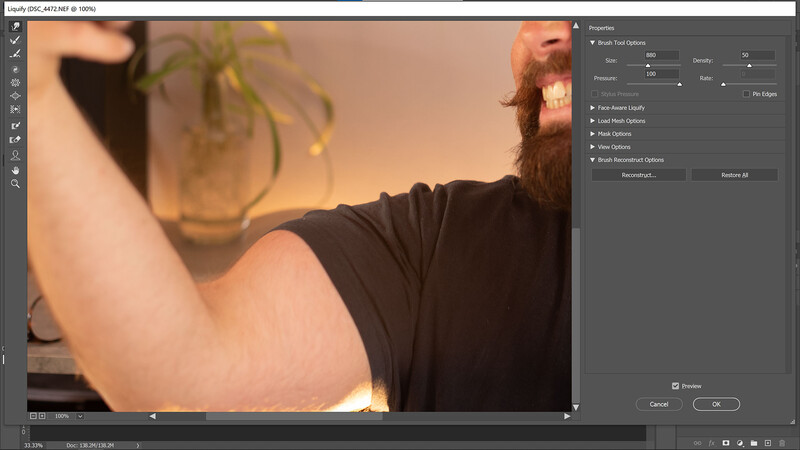Expand the Mask Options section

(592, 134)
